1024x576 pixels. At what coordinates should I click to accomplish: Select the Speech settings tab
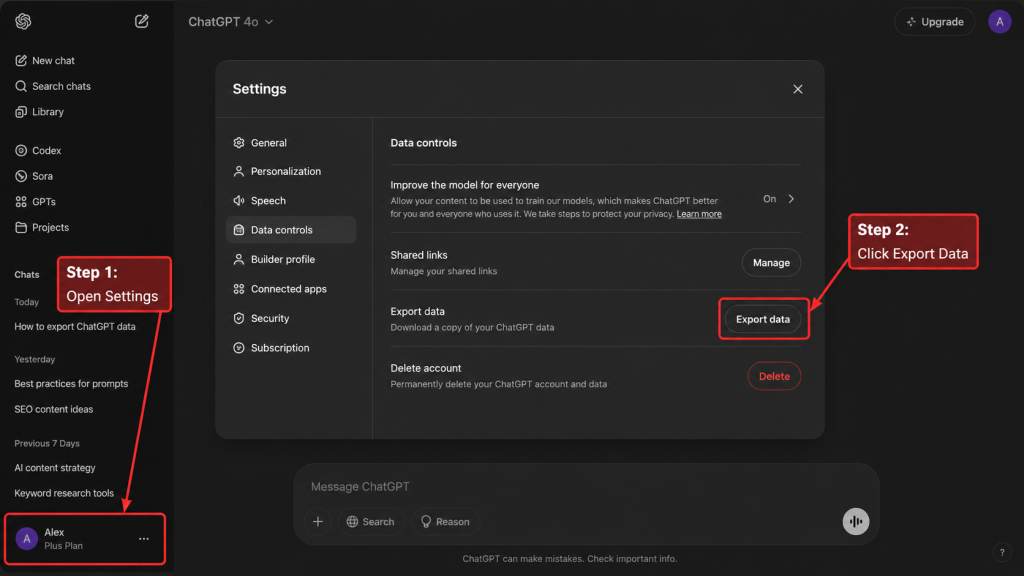291,200
